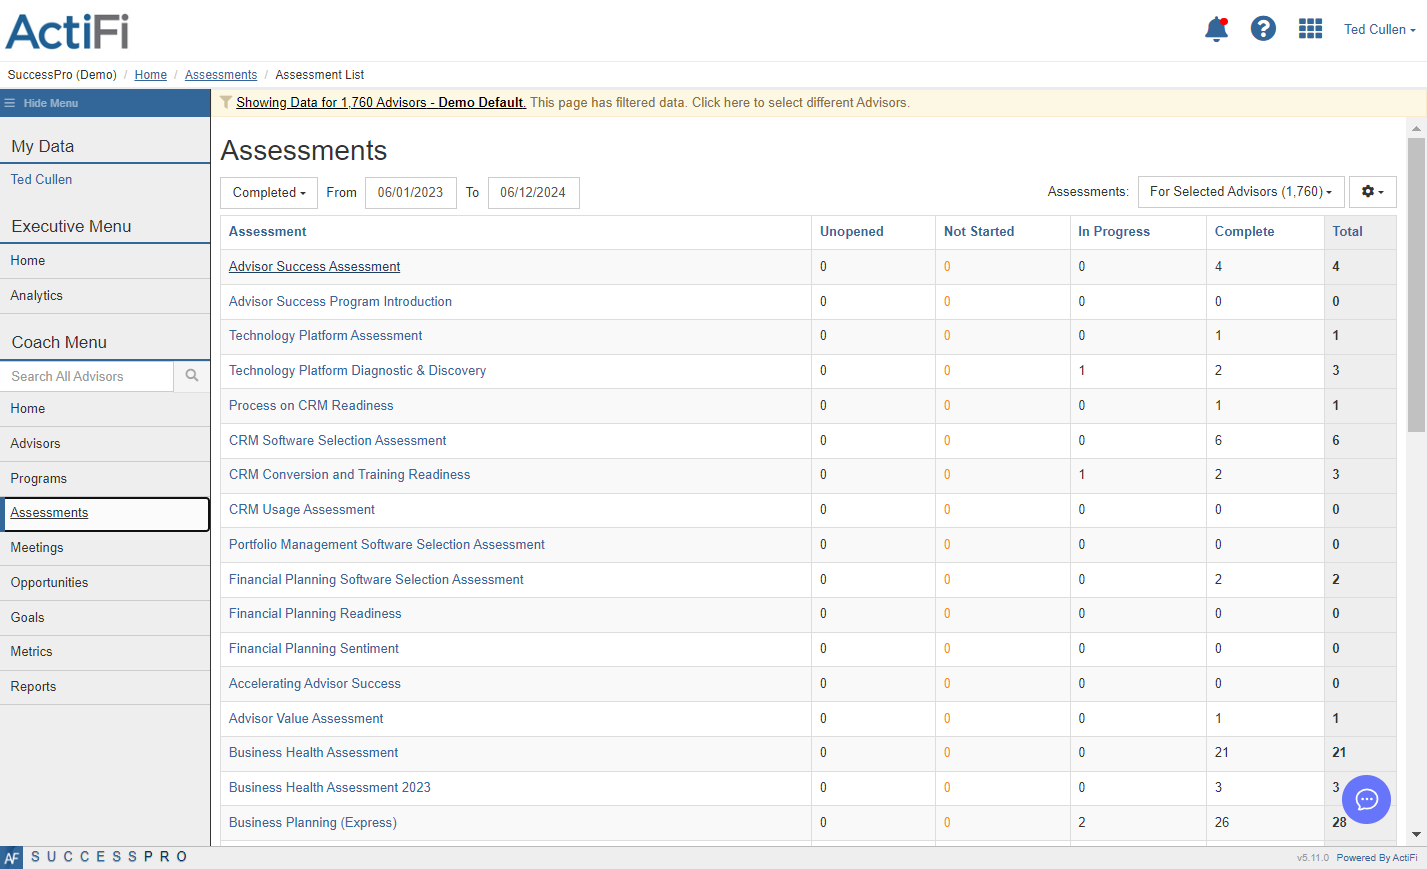Click the To date field 06/12/2024
This screenshot has width=1427, height=869.
coord(533,193)
